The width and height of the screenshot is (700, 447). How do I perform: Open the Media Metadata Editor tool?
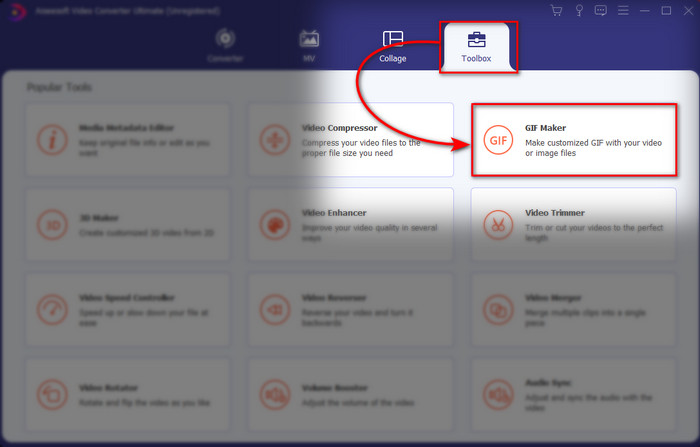tap(128, 140)
